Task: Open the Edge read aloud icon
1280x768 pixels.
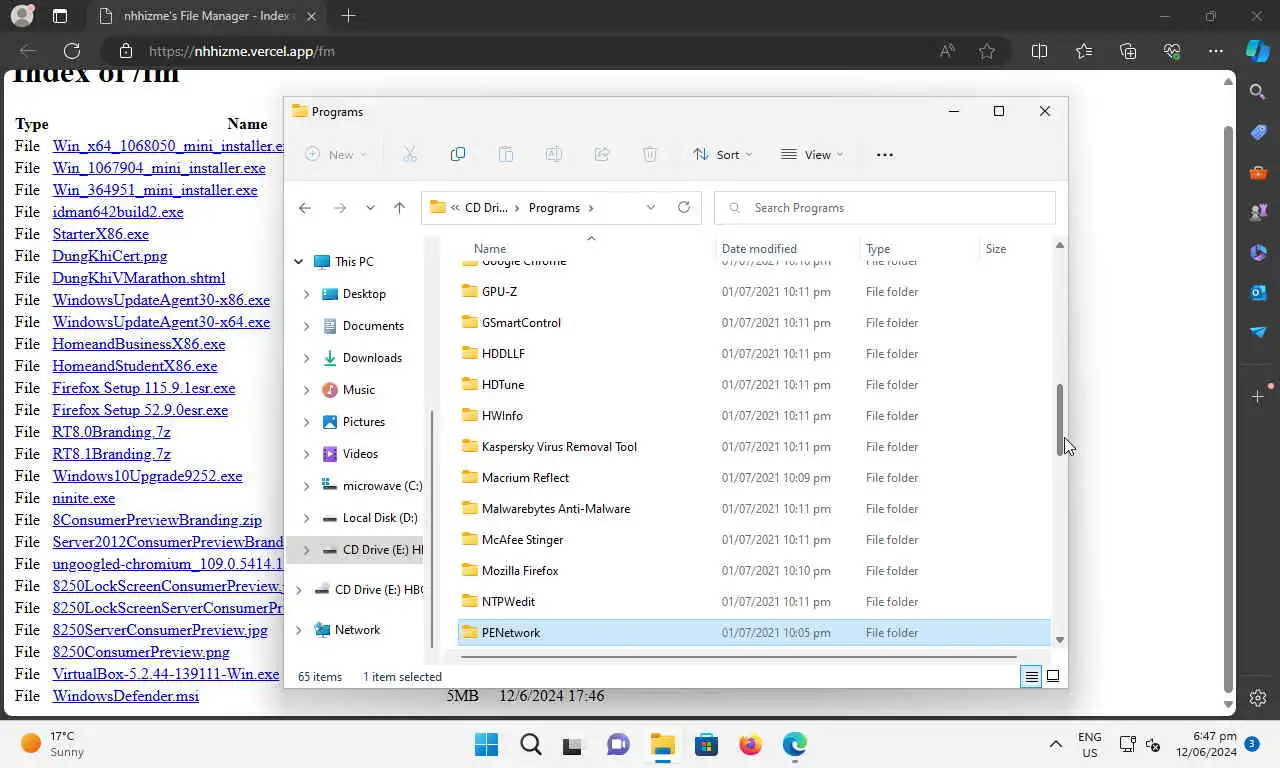Action: (946, 51)
